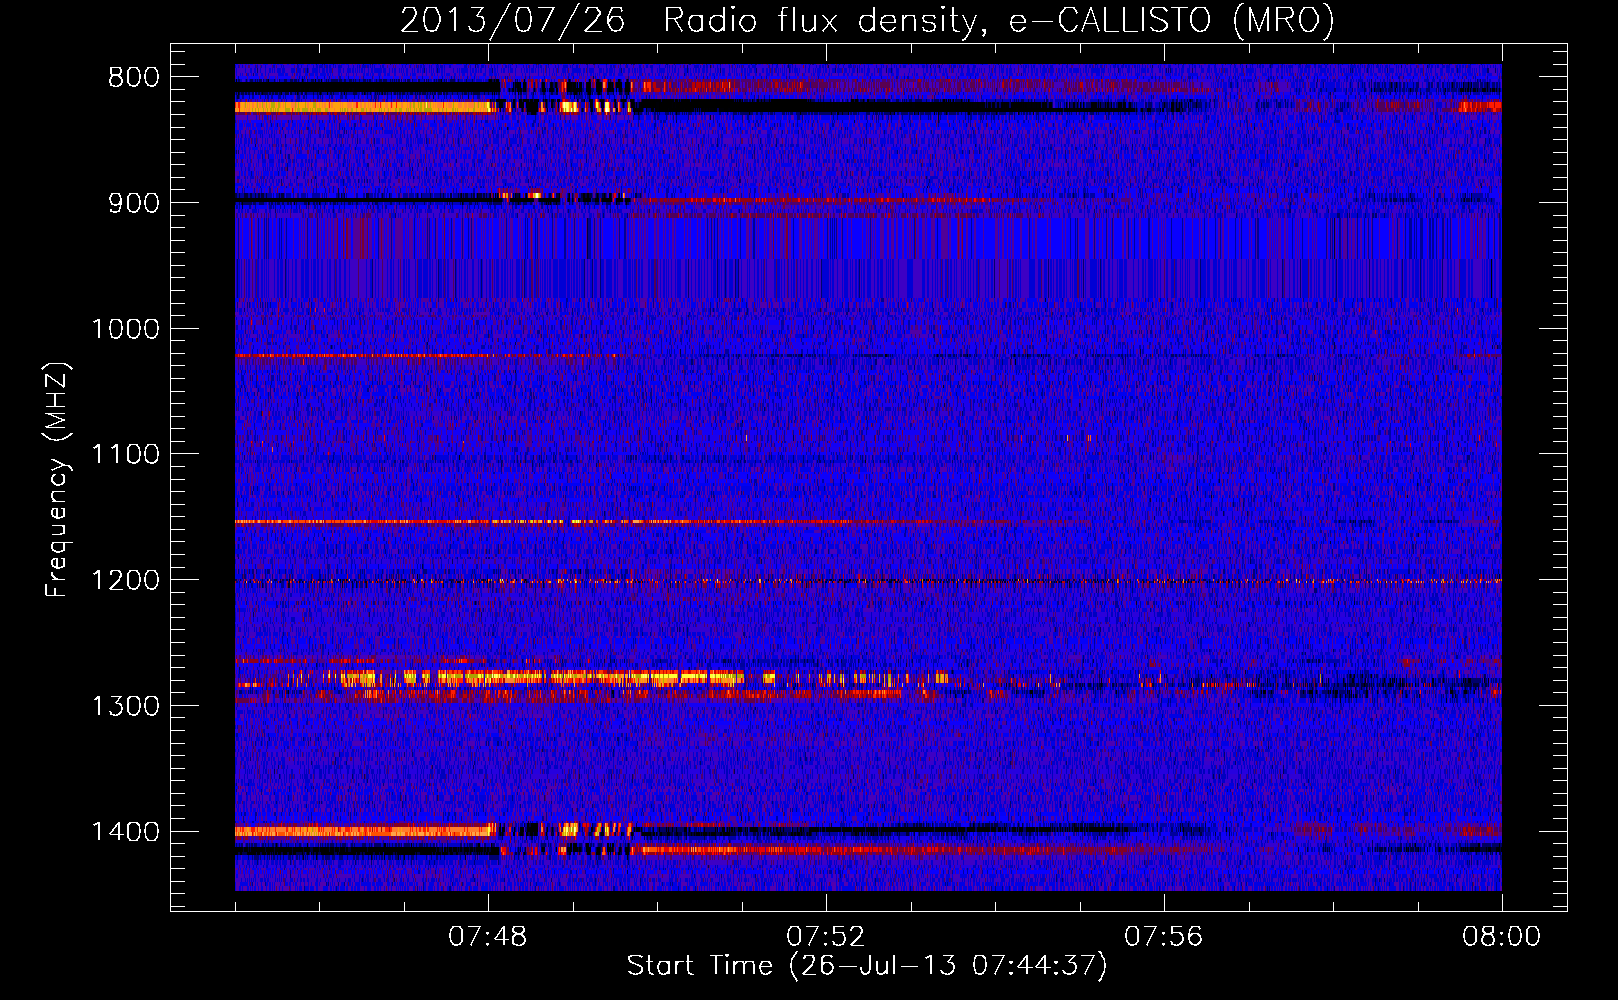Click the 1100 frequency axis label
The width and height of the screenshot is (1618, 1000).
125,455
